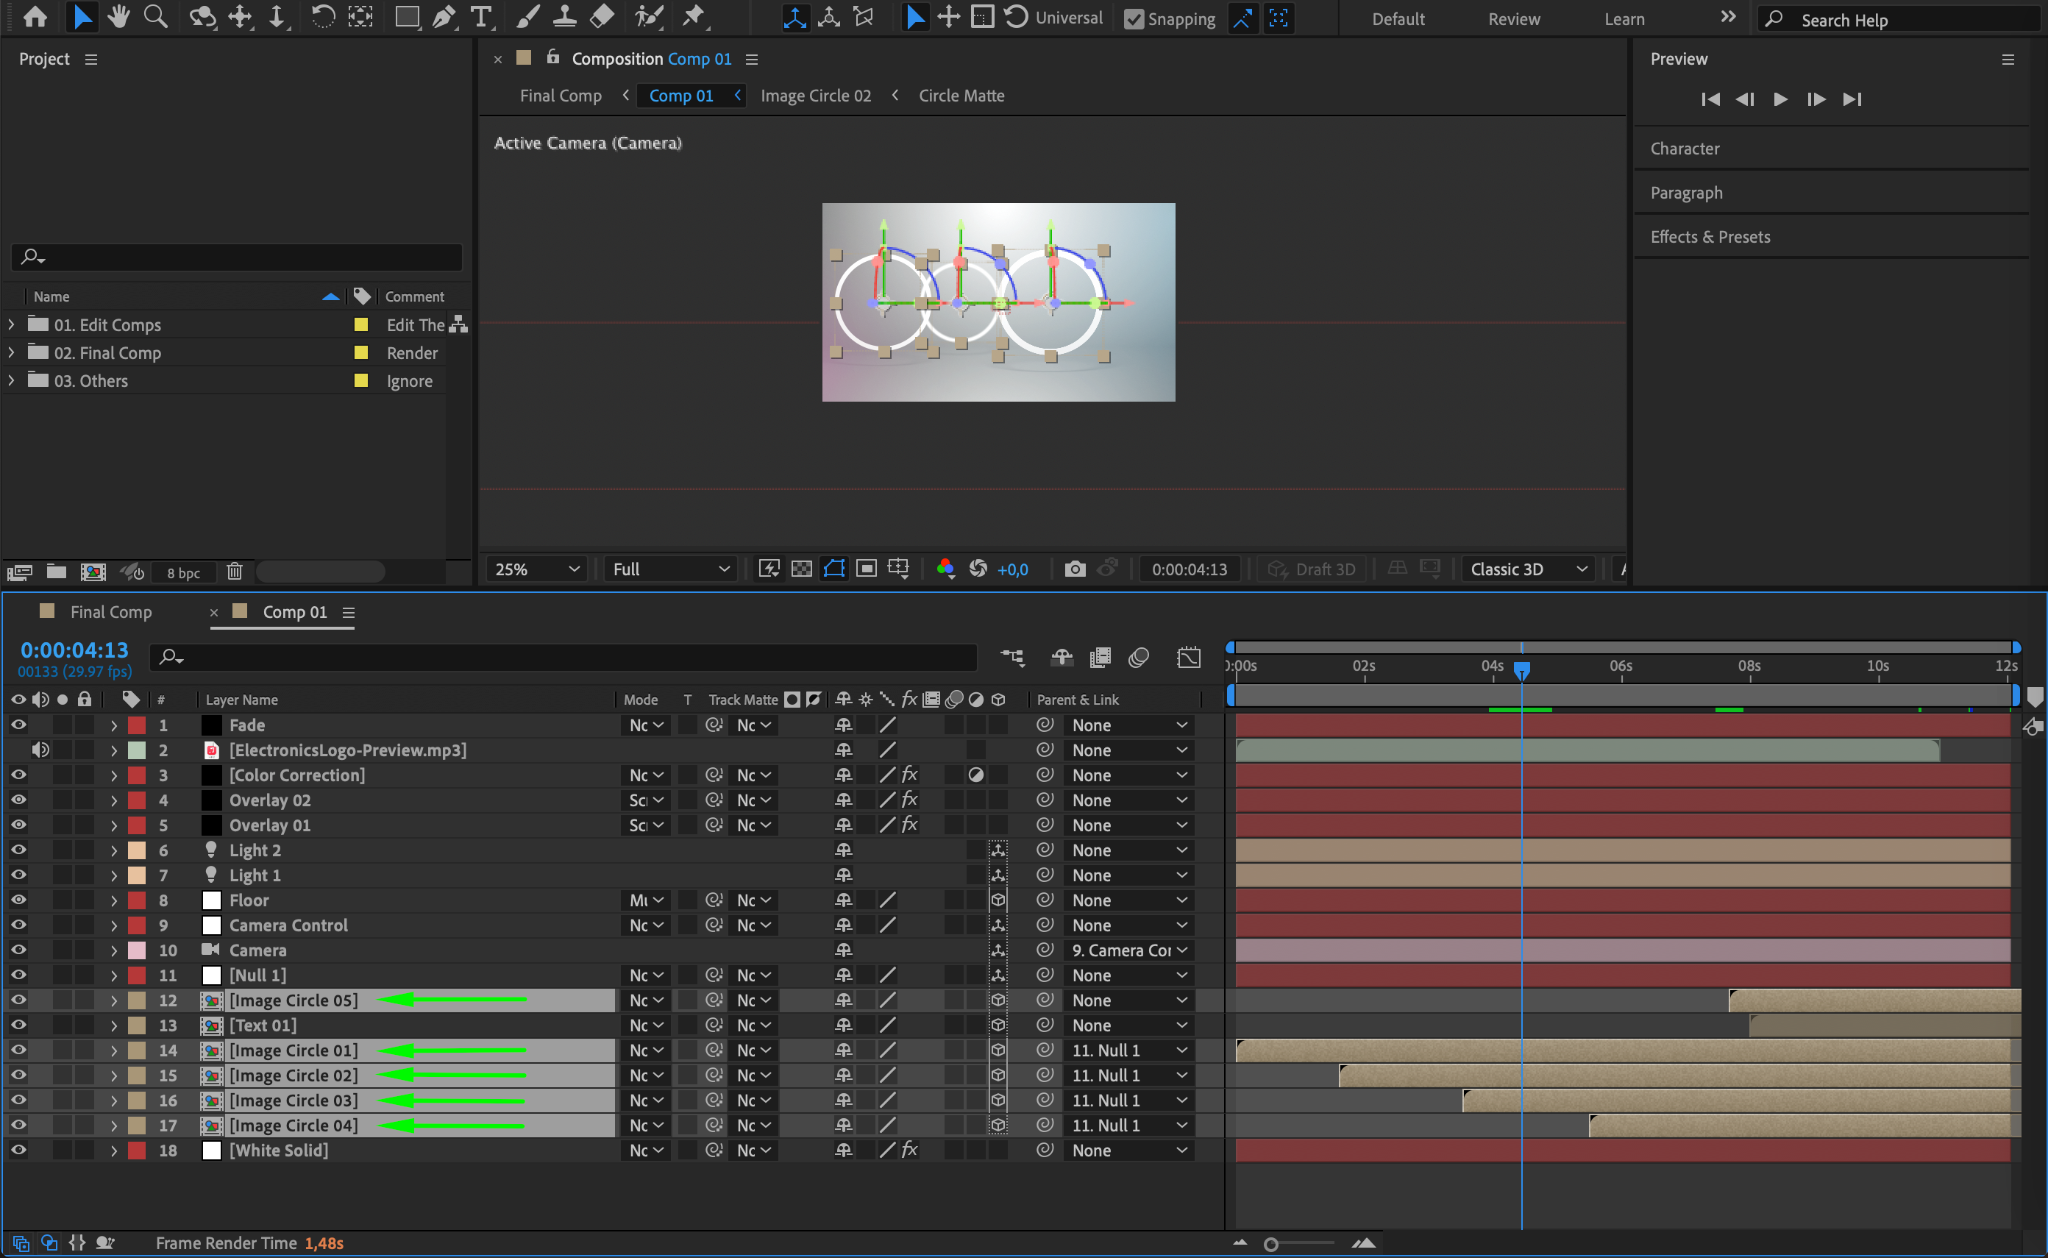Click the Delete trash icon in Project panel
Viewport: 2048px width, 1258px height.
(235, 572)
